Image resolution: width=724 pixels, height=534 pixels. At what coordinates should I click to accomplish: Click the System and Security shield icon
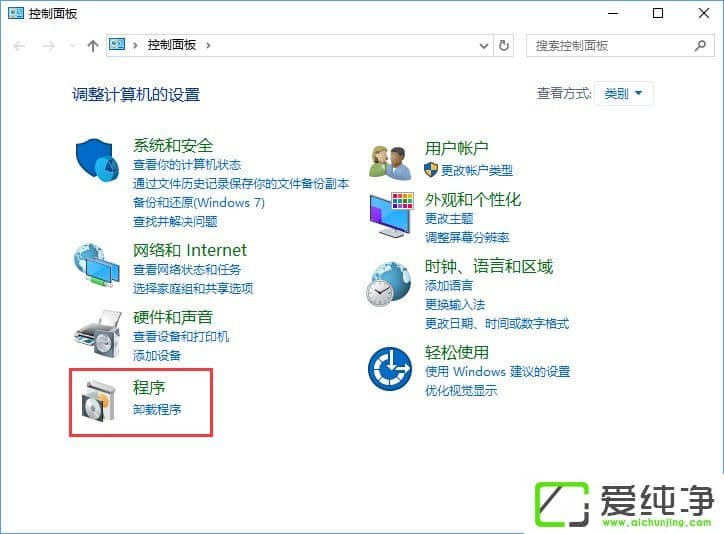(x=97, y=160)
